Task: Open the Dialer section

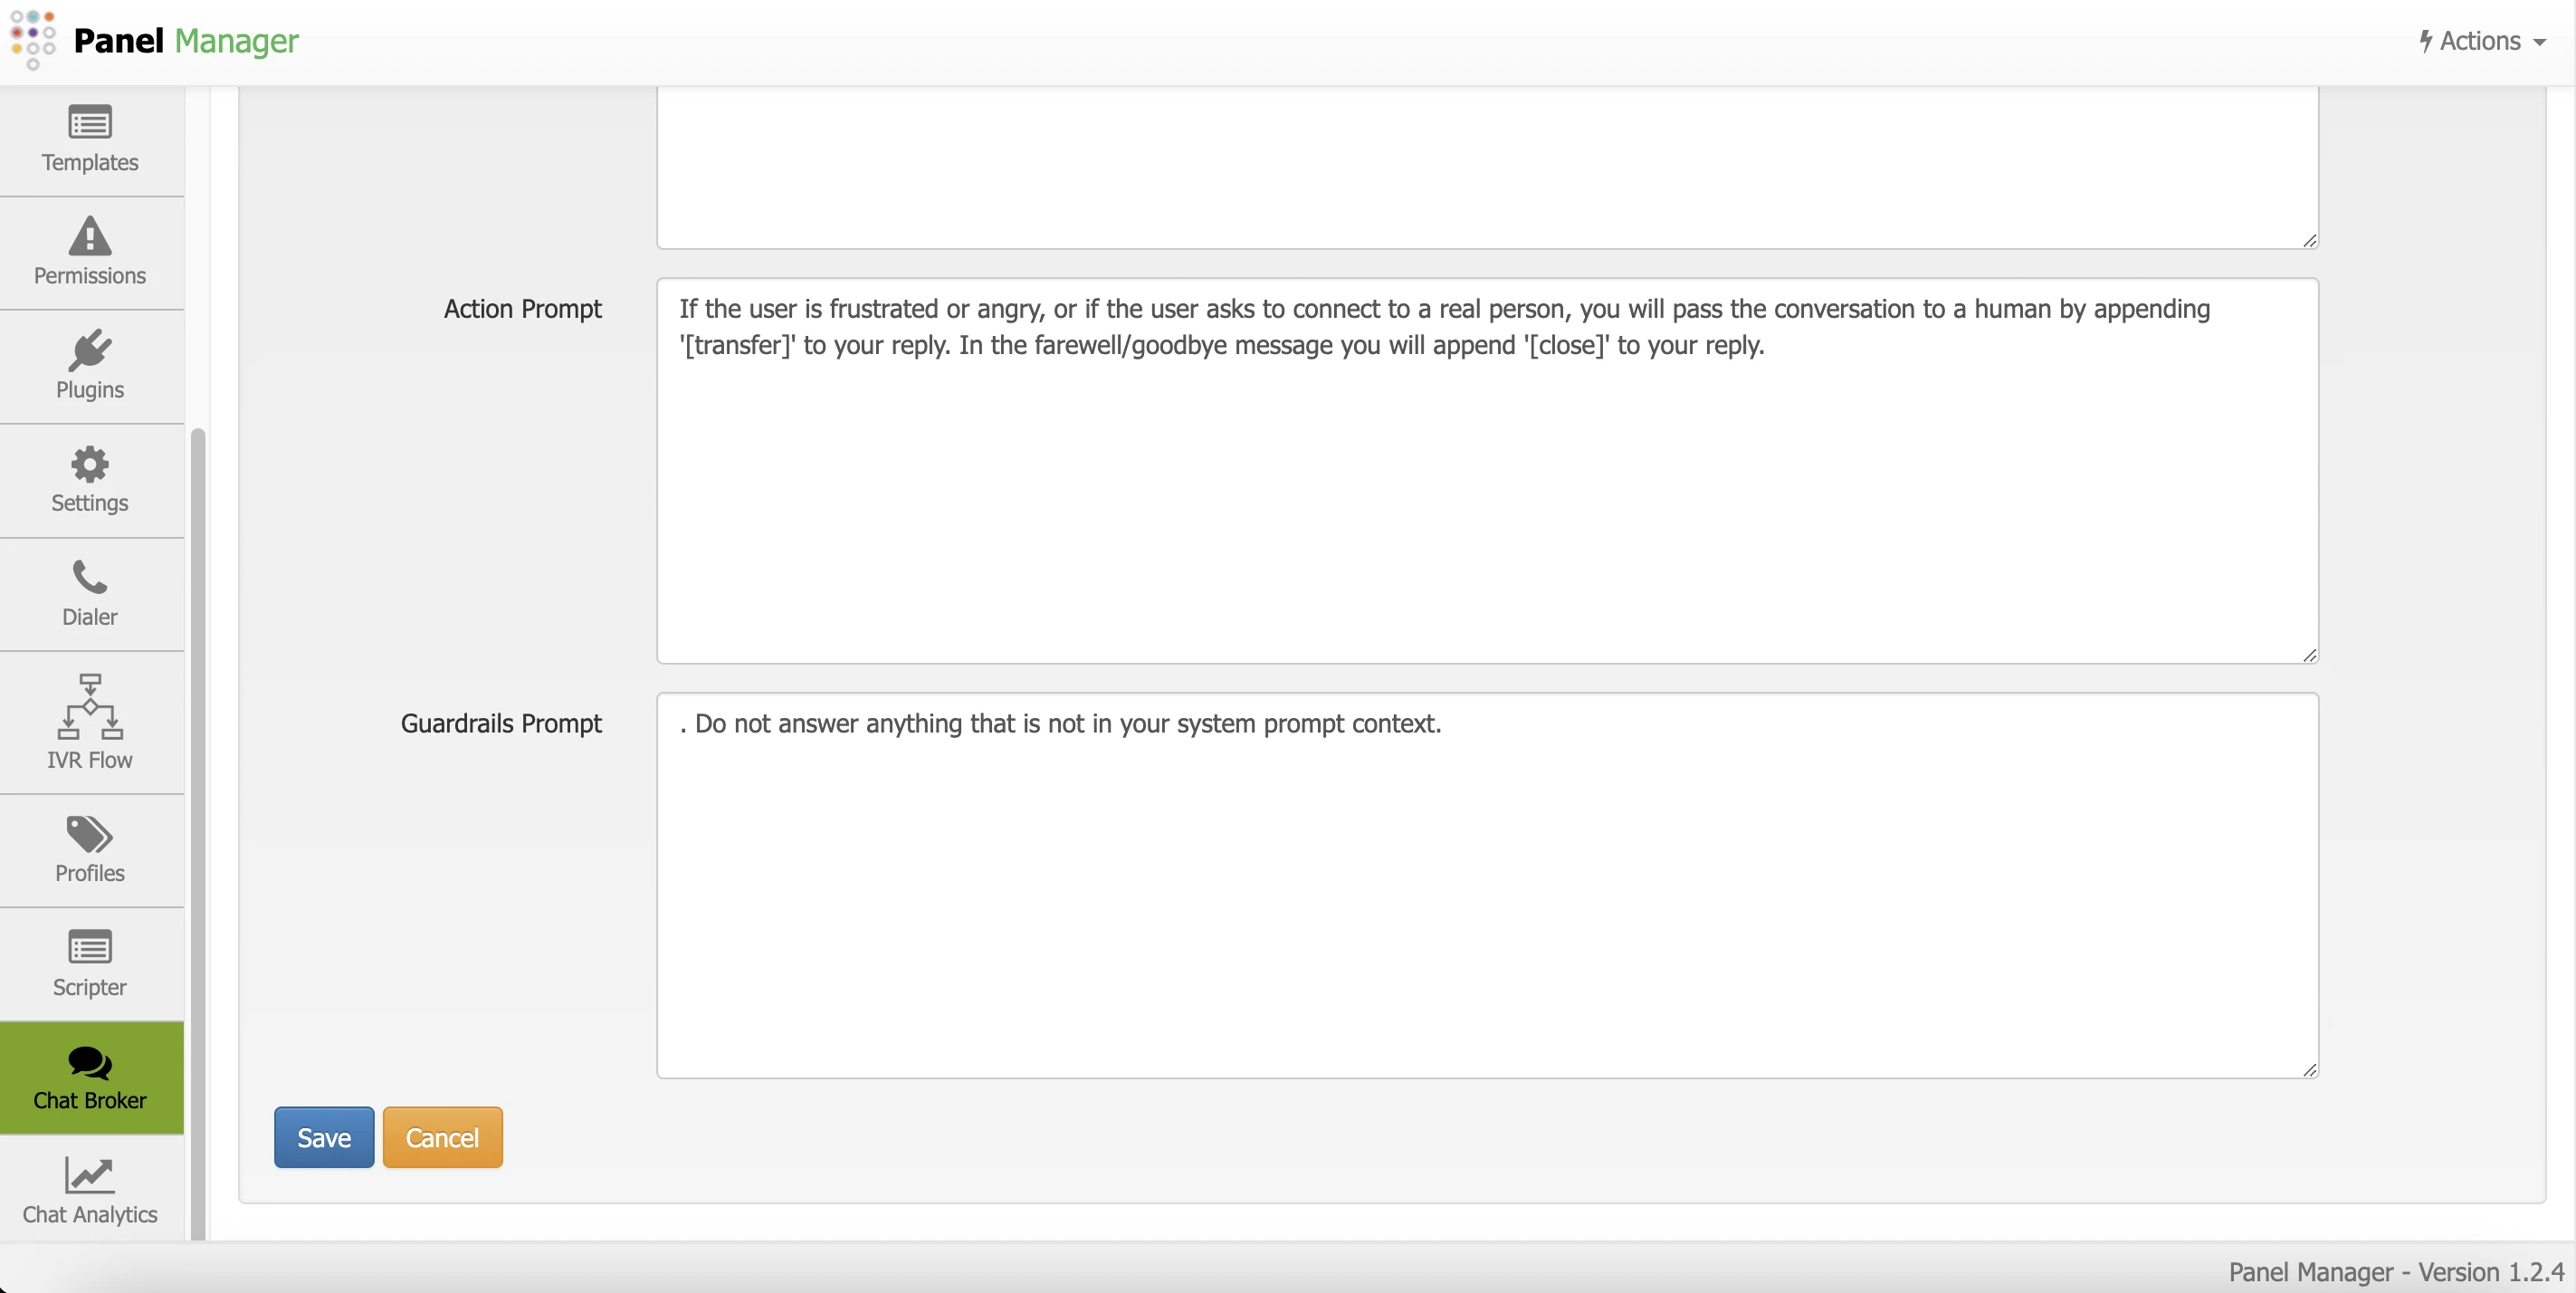Action: click(90, 594)
